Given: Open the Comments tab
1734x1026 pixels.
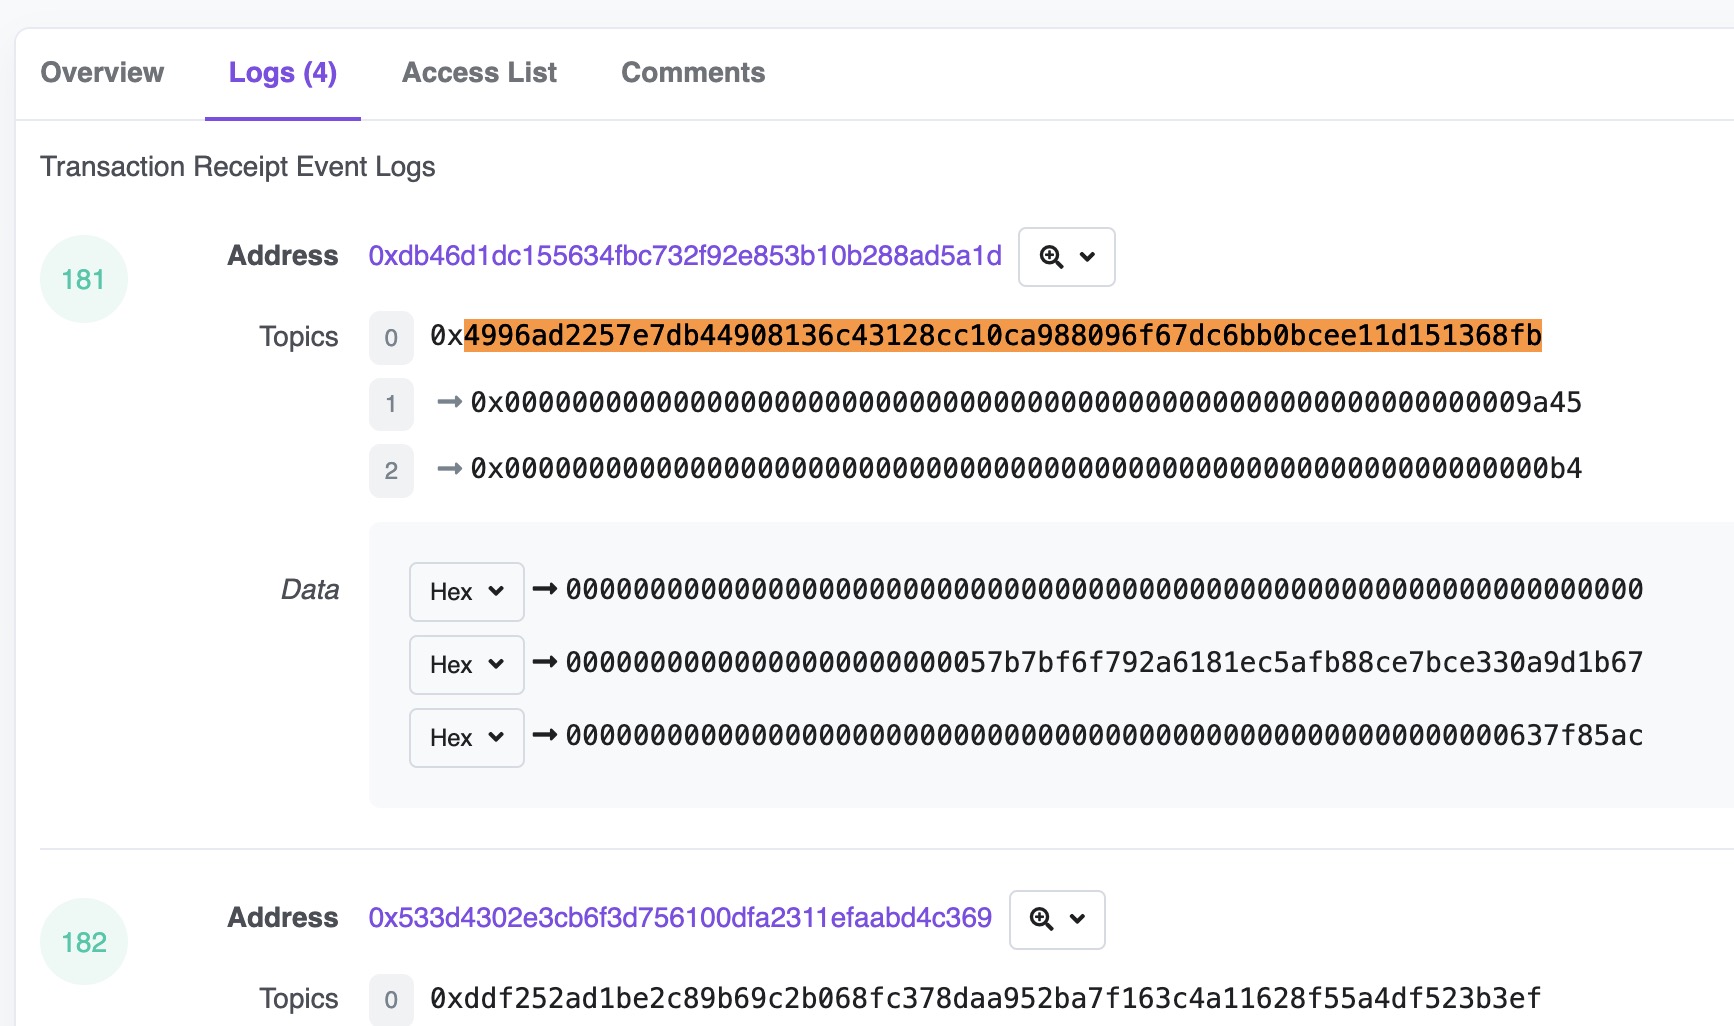Looking at the screenshot, I should 693,73.
